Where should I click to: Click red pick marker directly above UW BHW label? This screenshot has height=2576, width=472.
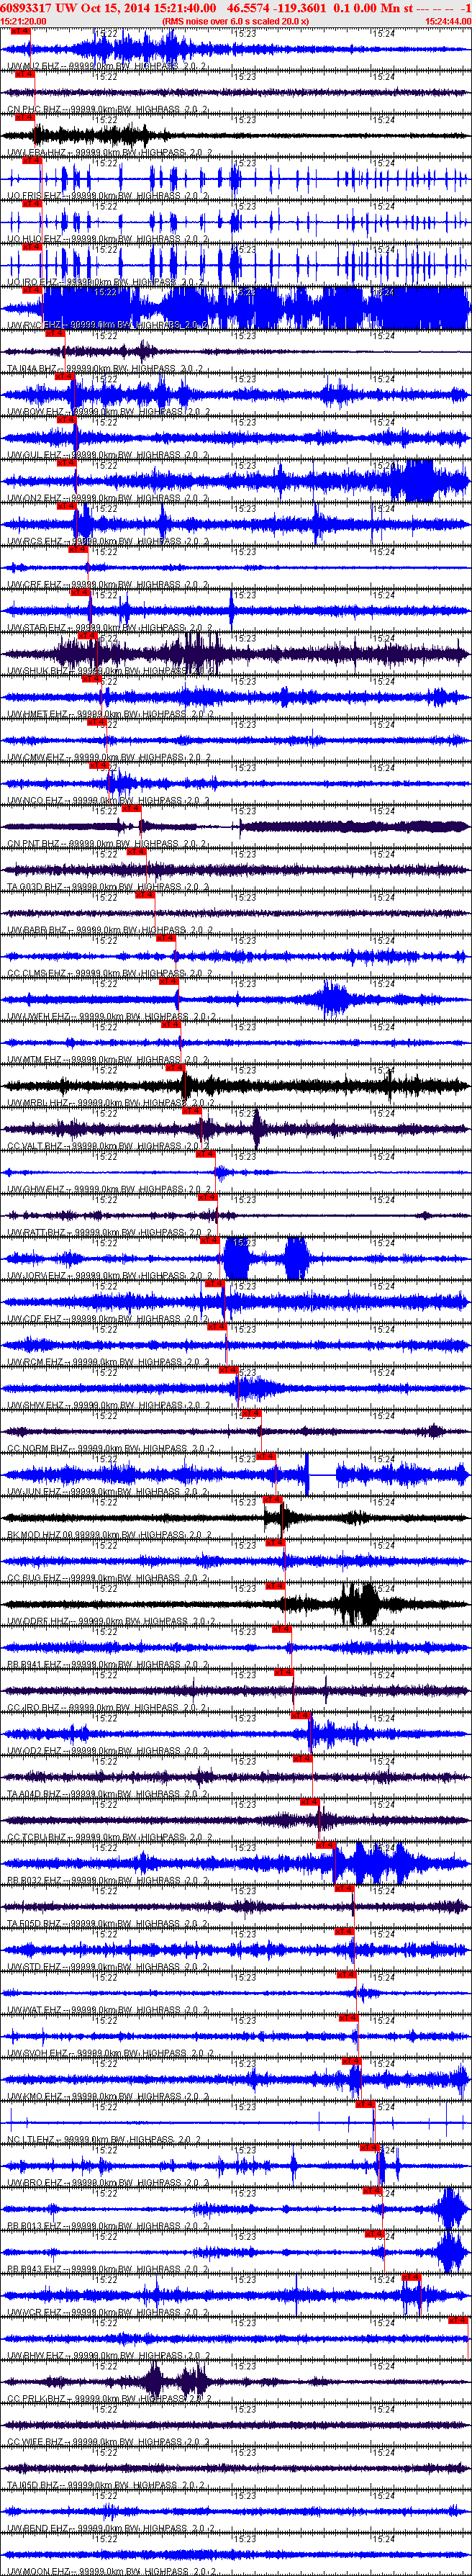click(x=458, y=2320)
